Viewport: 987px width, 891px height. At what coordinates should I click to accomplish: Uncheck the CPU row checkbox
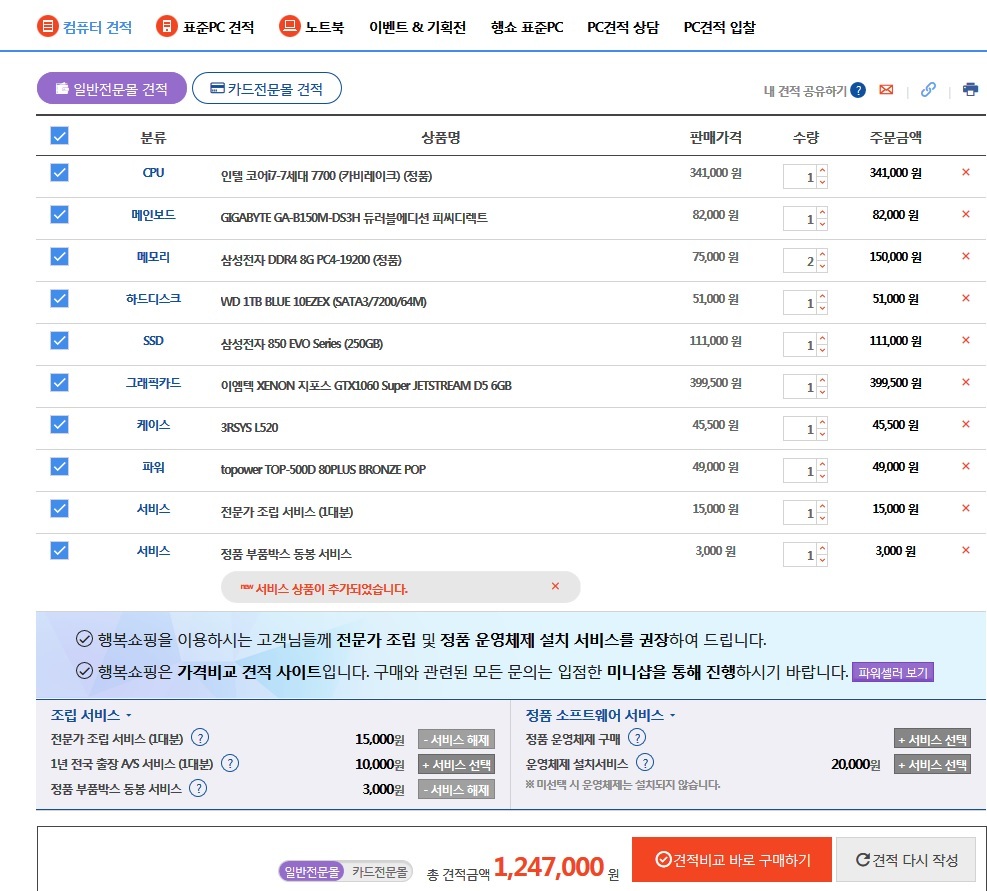point(59,173)
